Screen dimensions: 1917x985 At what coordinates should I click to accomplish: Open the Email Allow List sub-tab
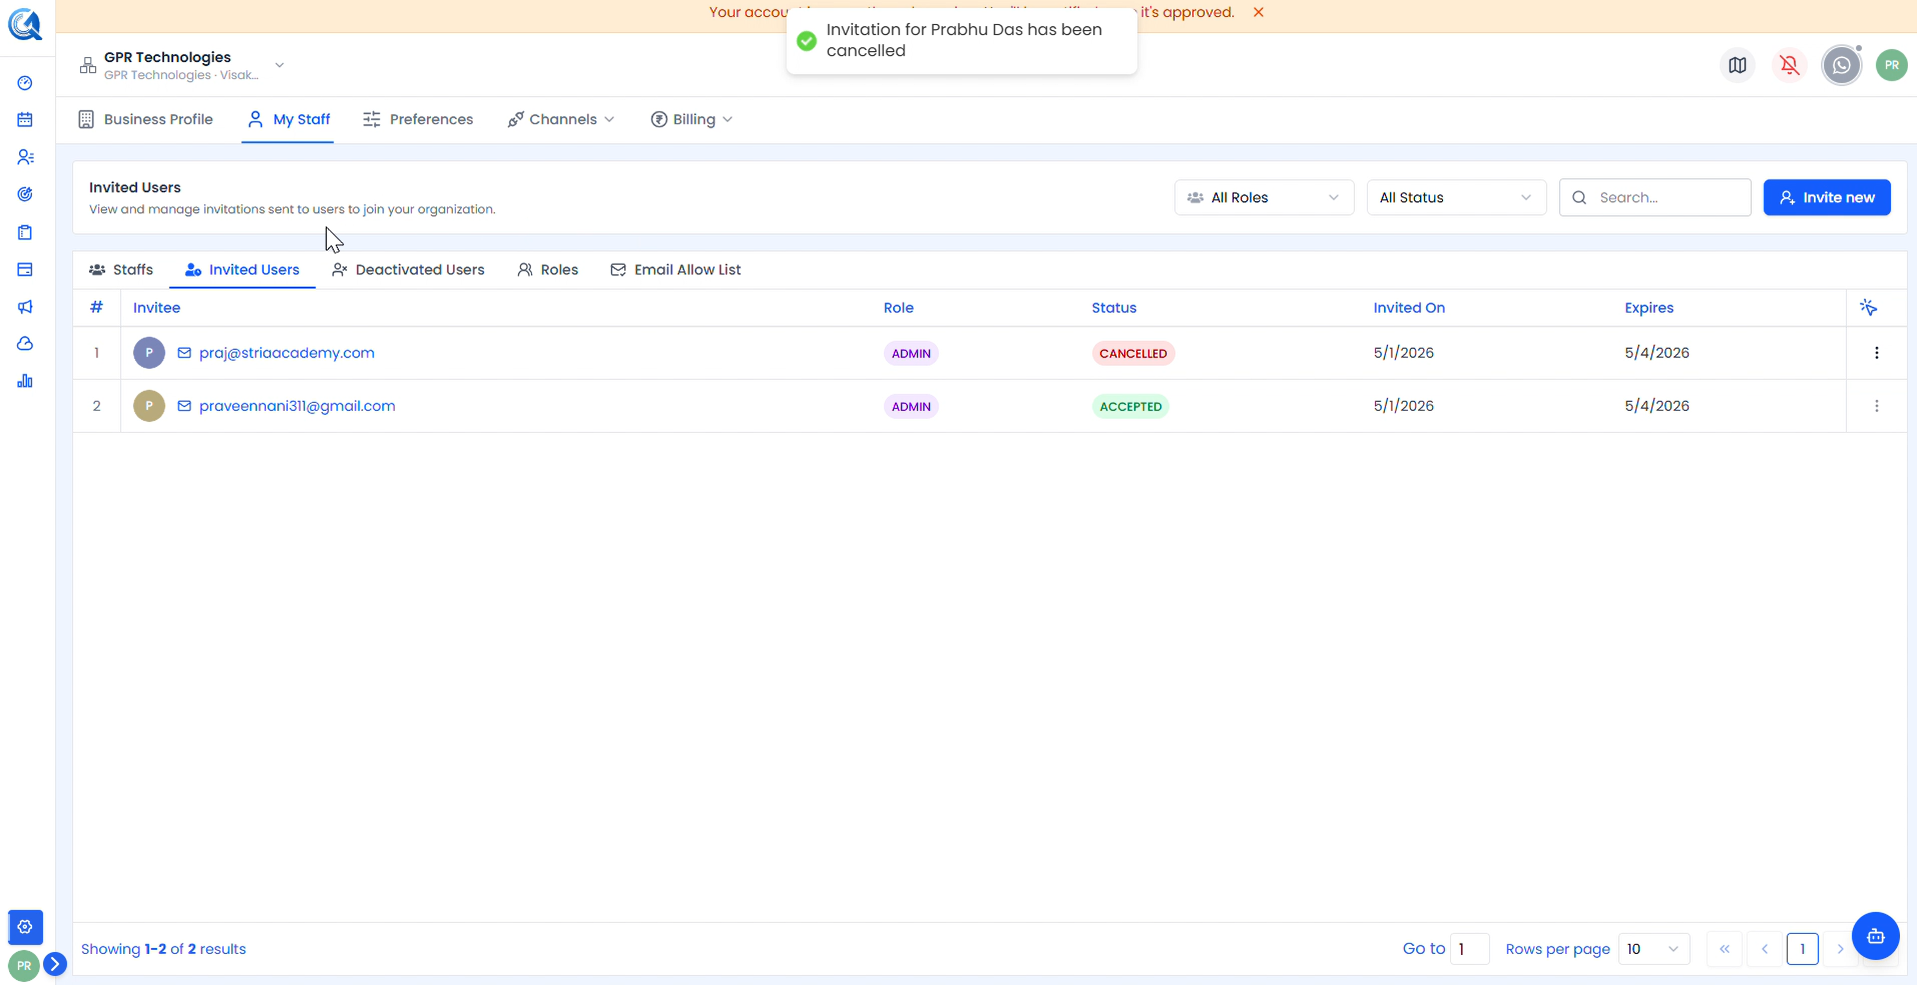(676, 270)
